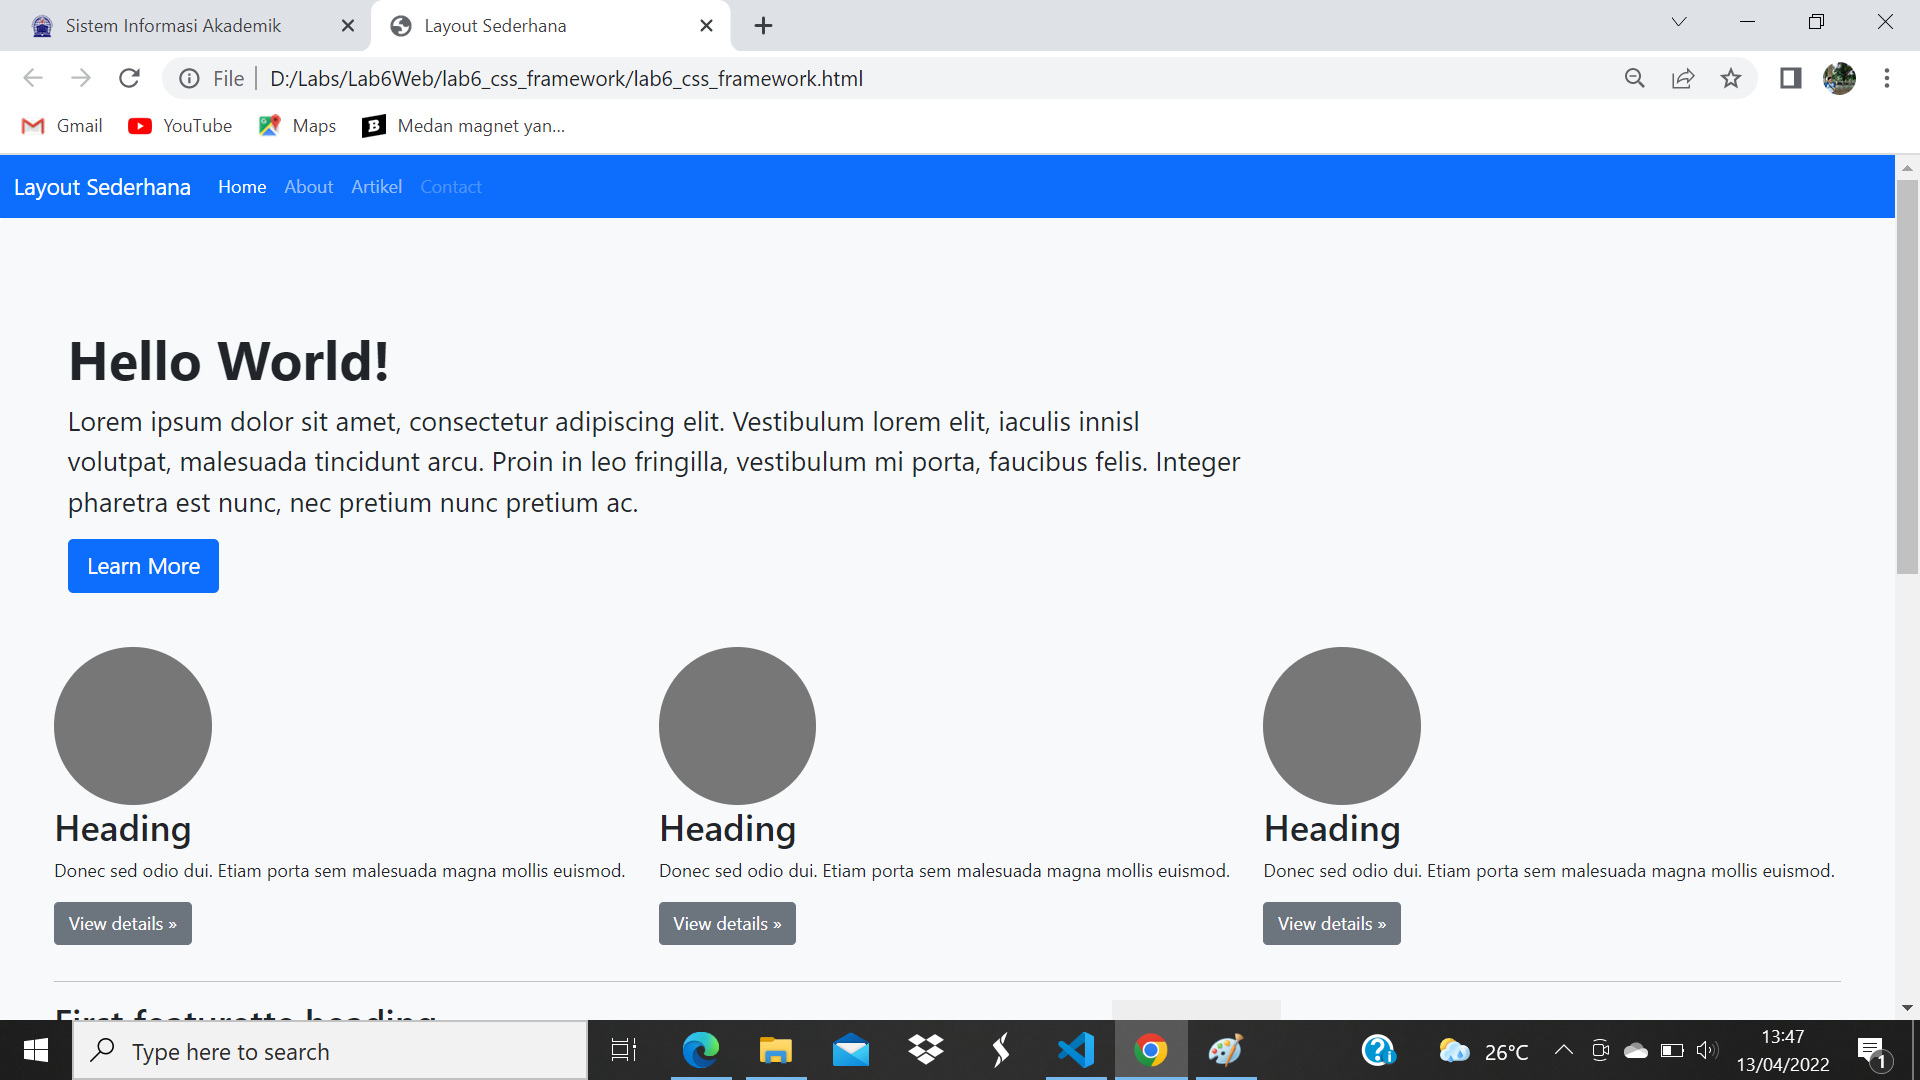The width and height of the screenshot is (1920, 1080).
Task: Open the Chrome three-dot menu
Action: [1888, 78]
